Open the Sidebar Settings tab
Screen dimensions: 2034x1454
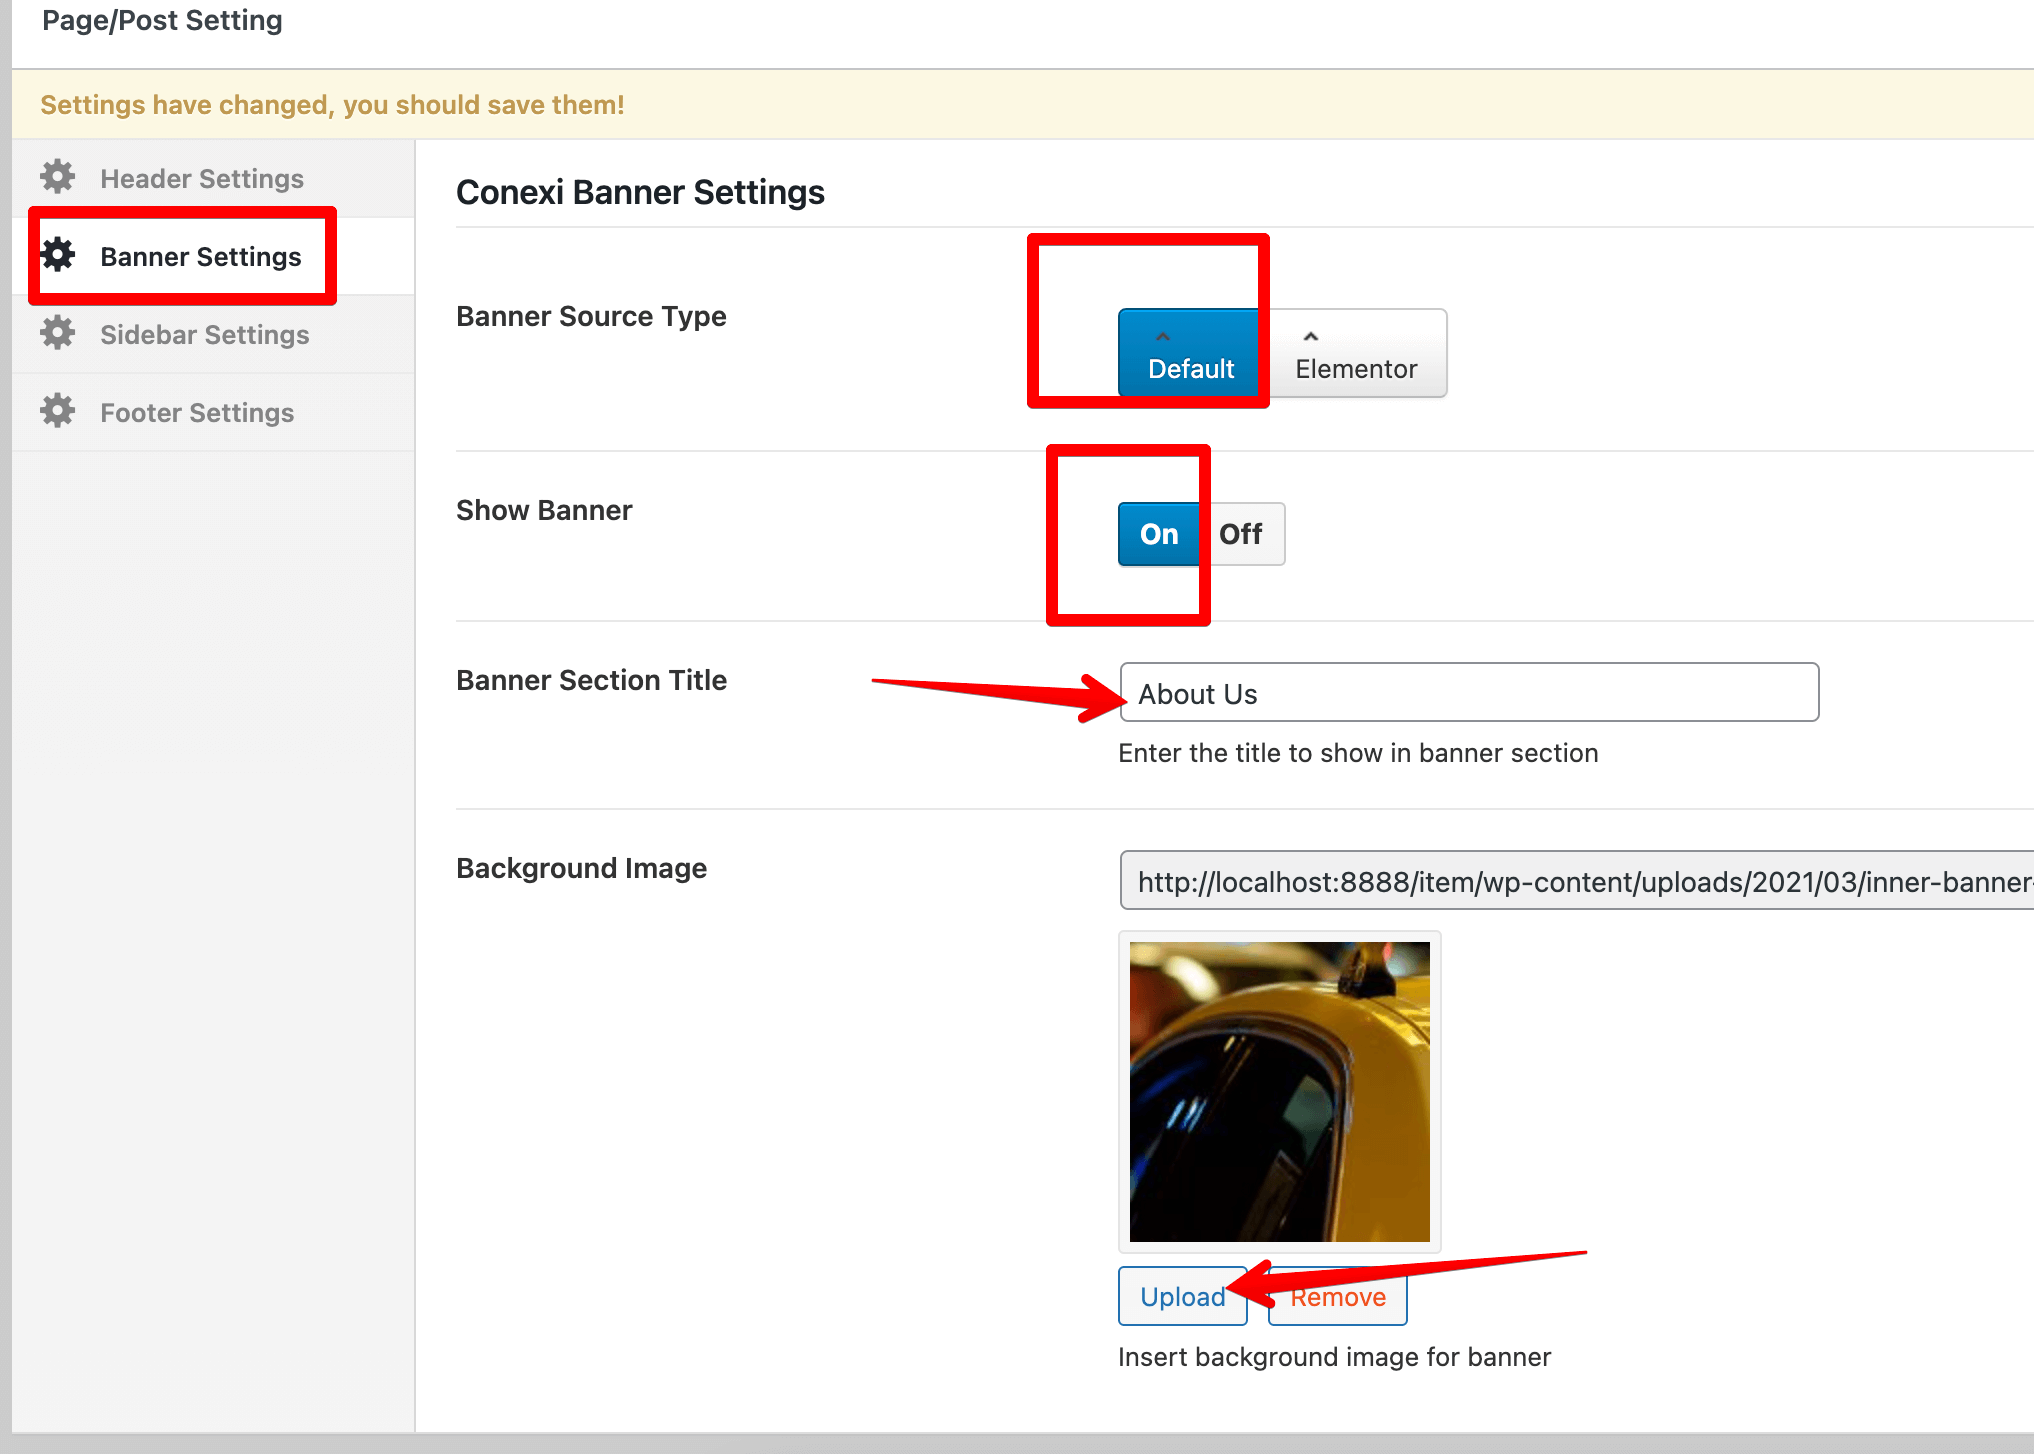pyautogui.click(x=204, y=334)
